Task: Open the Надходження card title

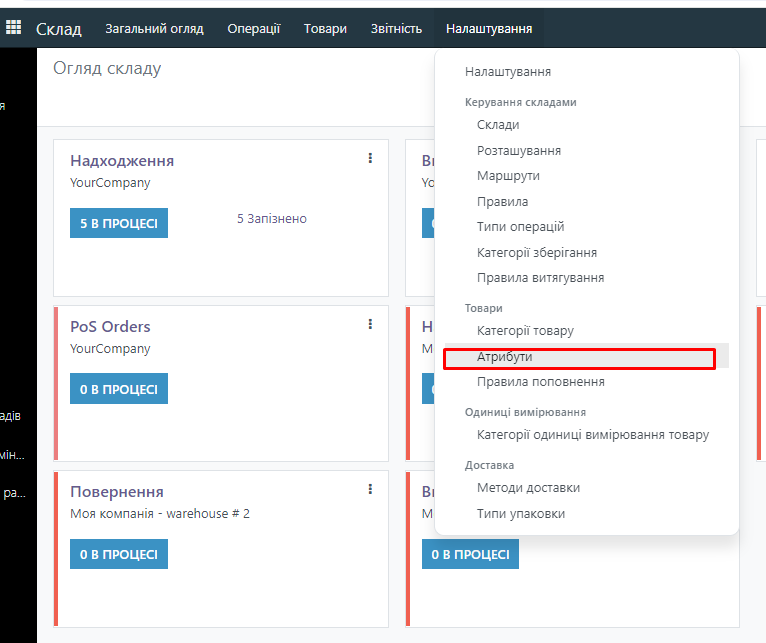Action: tap(122, 161)
